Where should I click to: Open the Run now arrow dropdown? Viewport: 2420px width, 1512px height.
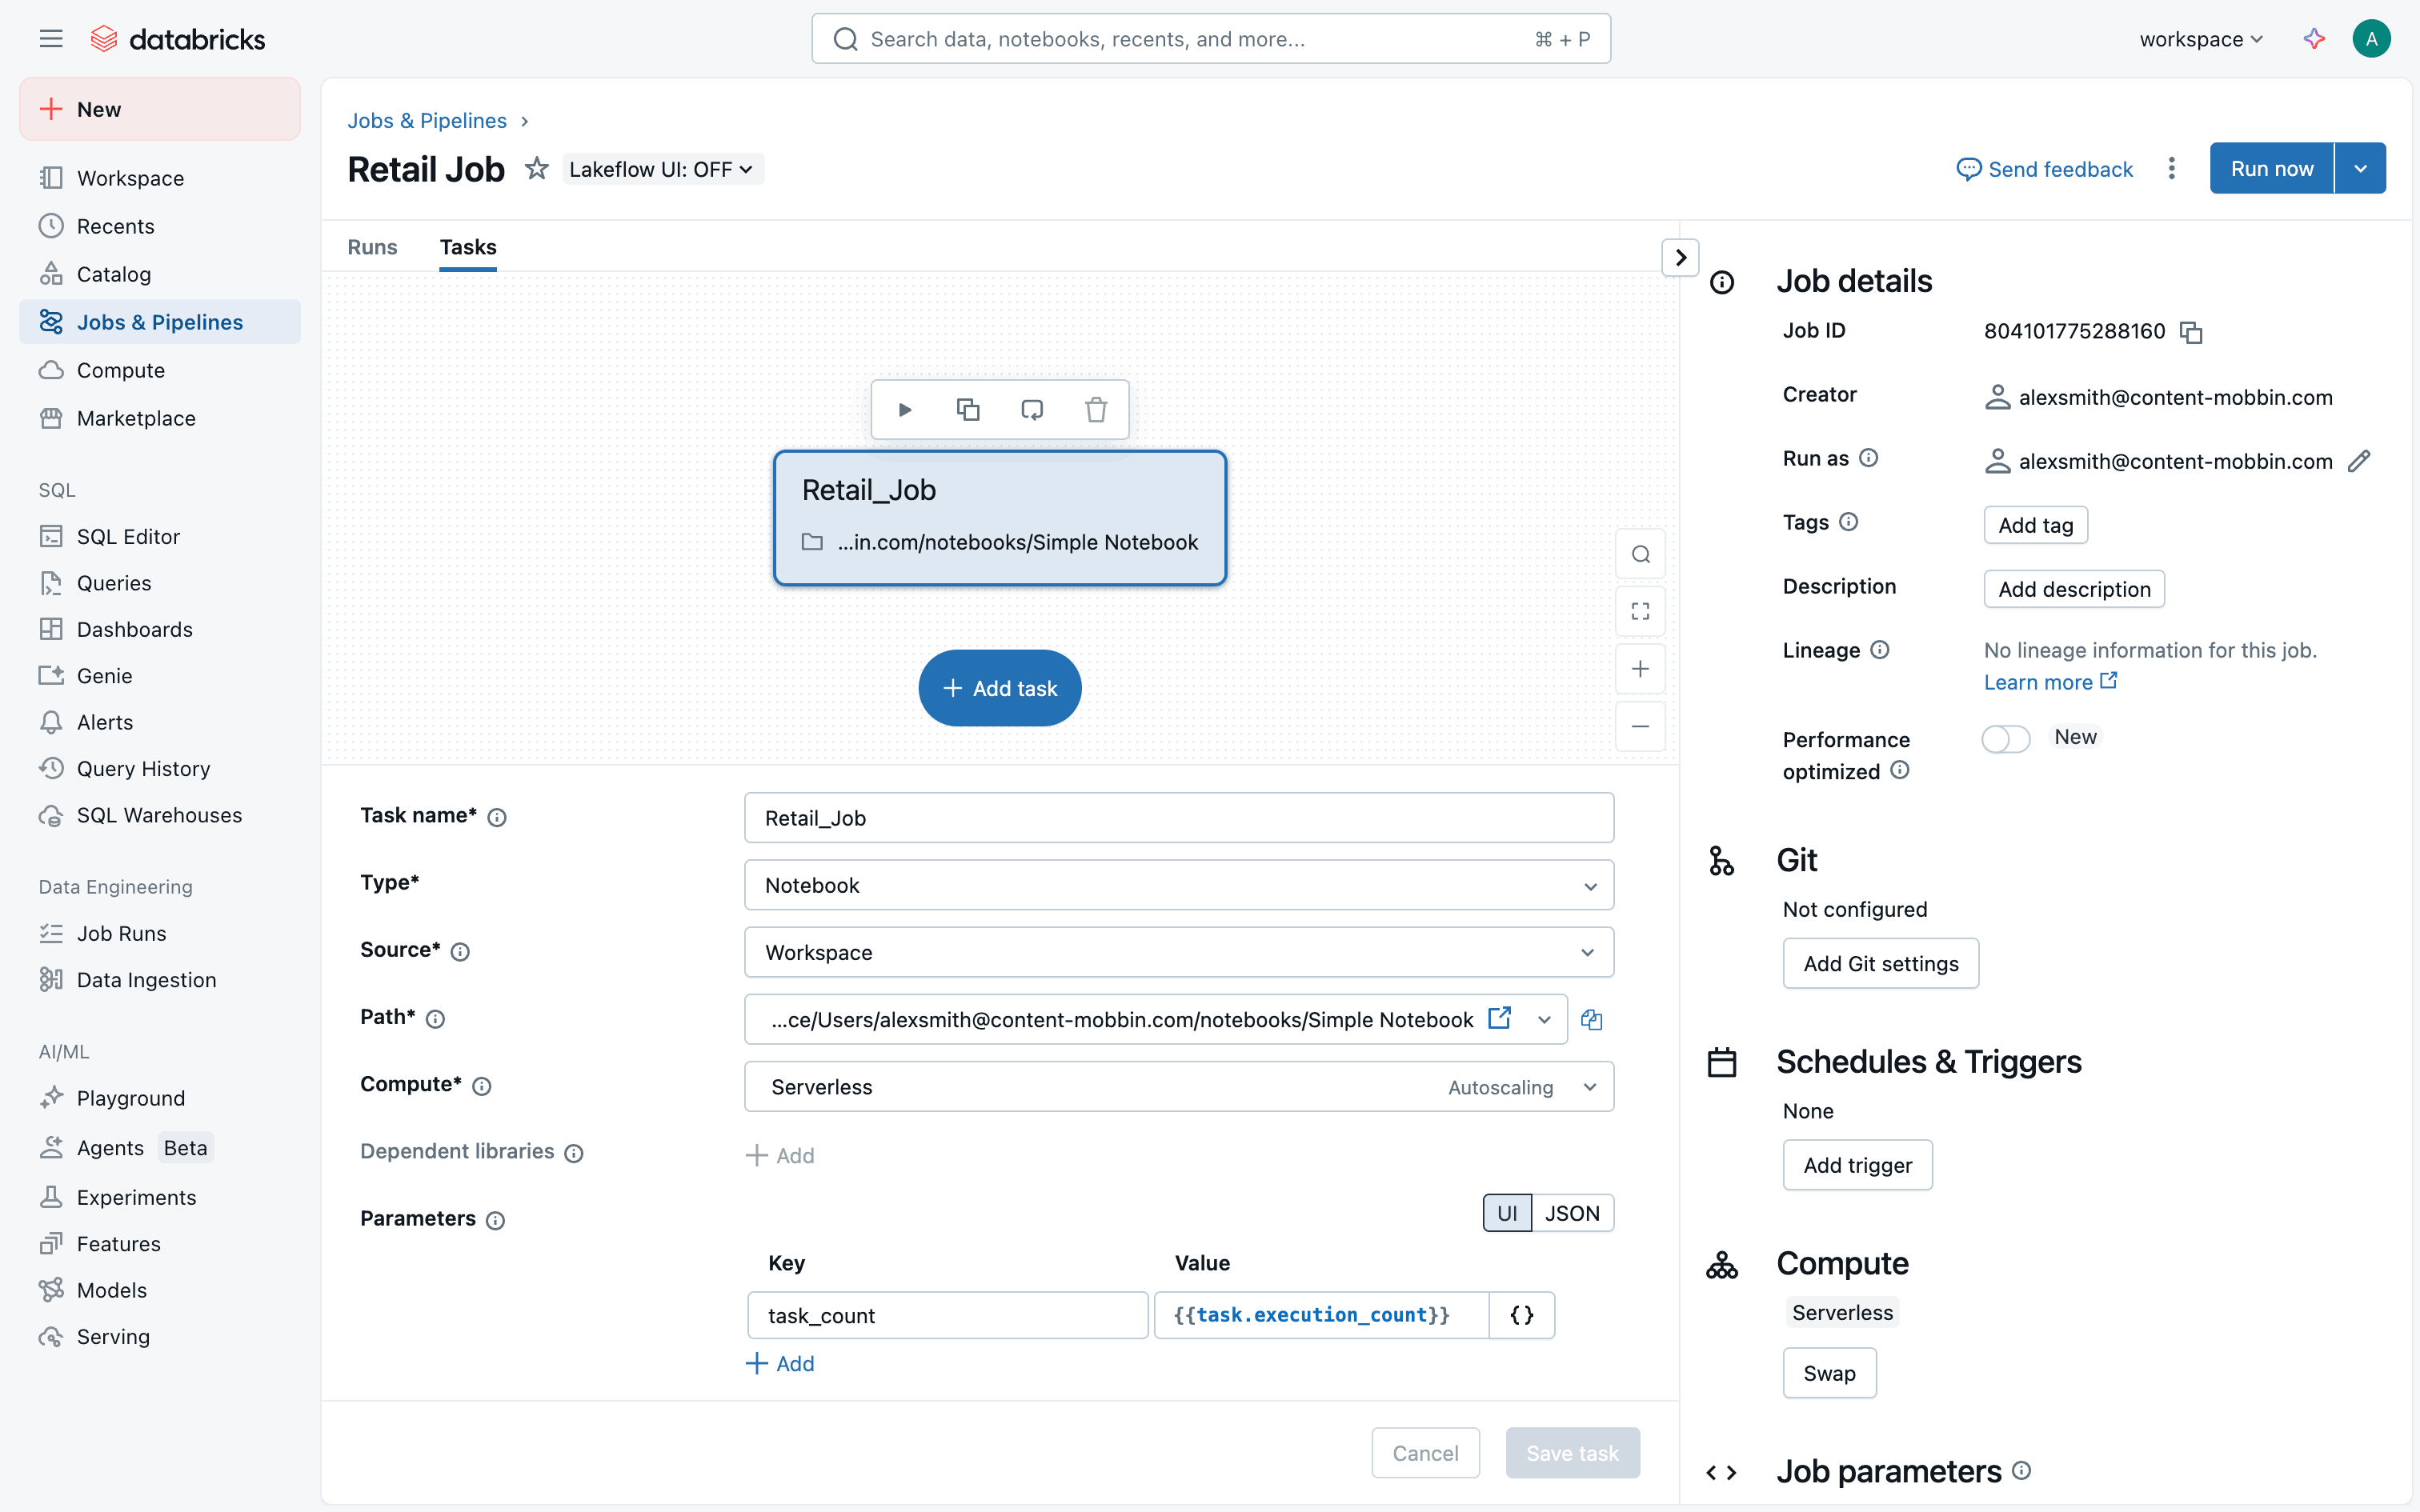pyautogui.click(x=2360, y=168)
